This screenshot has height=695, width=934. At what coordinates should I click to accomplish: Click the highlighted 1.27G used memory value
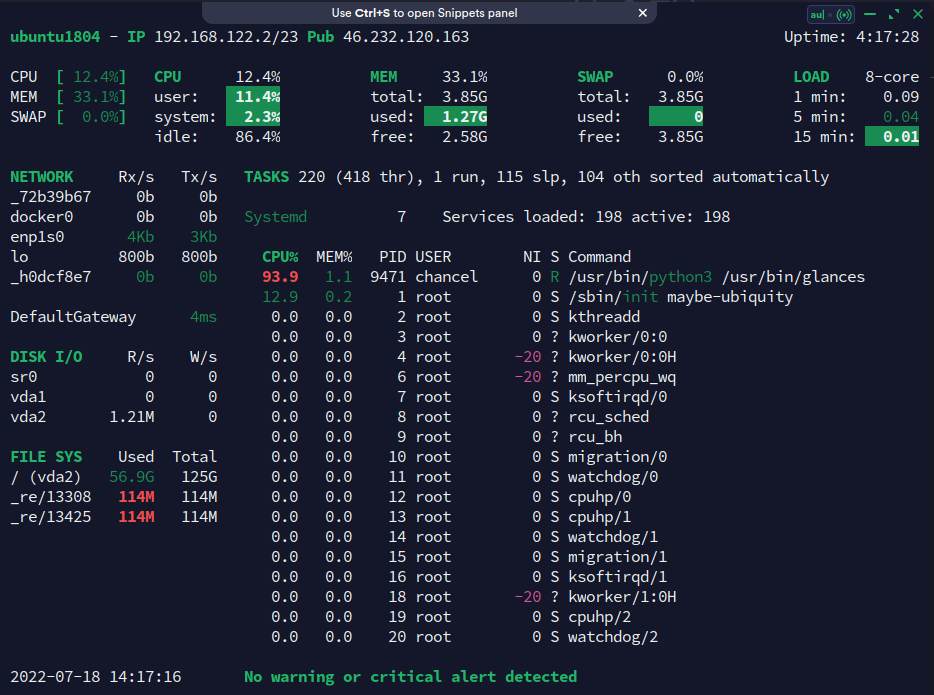point(457,117)
